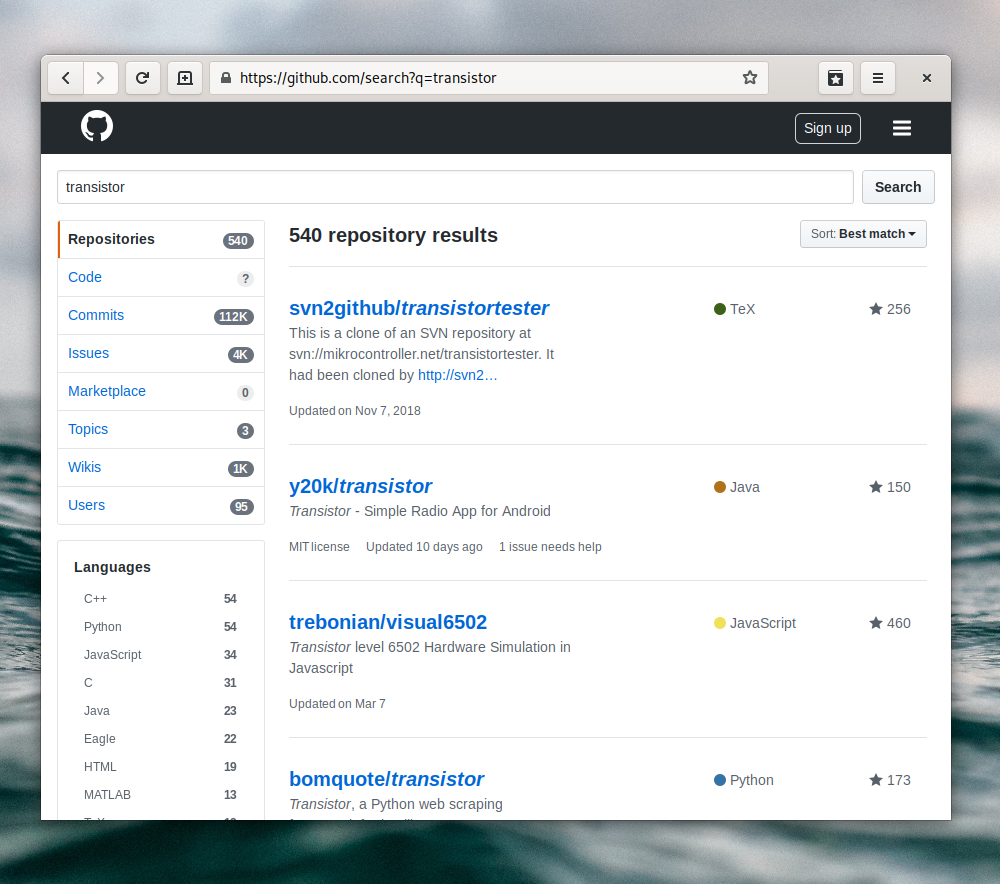Go forward in browser history

click(x=100, y=78)
